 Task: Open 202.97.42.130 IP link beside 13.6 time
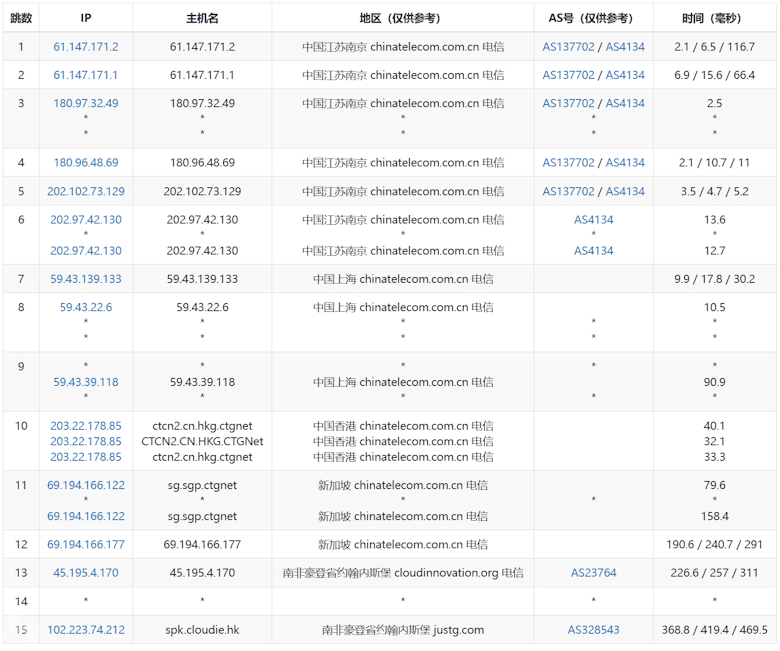pos(86,220)
